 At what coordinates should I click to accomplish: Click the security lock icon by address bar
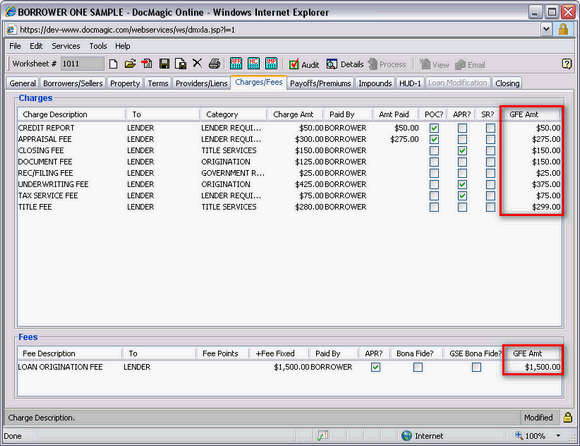[563, 29]
